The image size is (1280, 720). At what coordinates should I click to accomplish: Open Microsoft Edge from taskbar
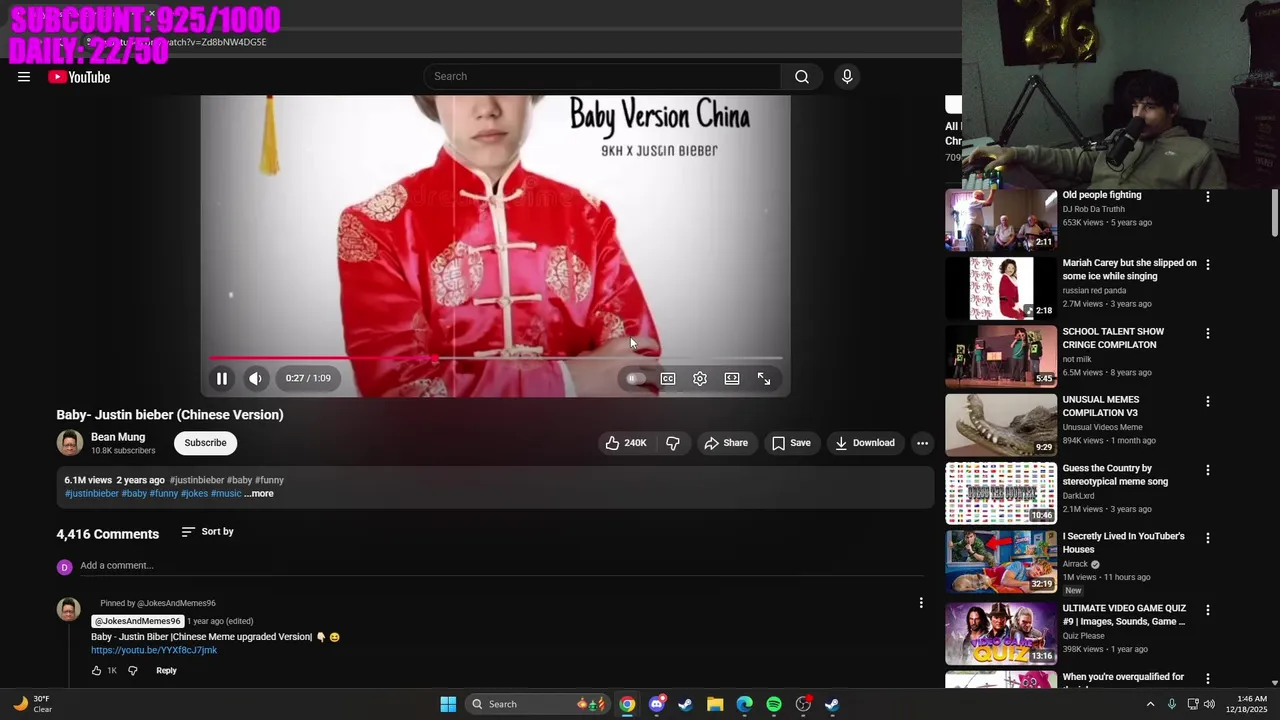(x=744, y=704)
